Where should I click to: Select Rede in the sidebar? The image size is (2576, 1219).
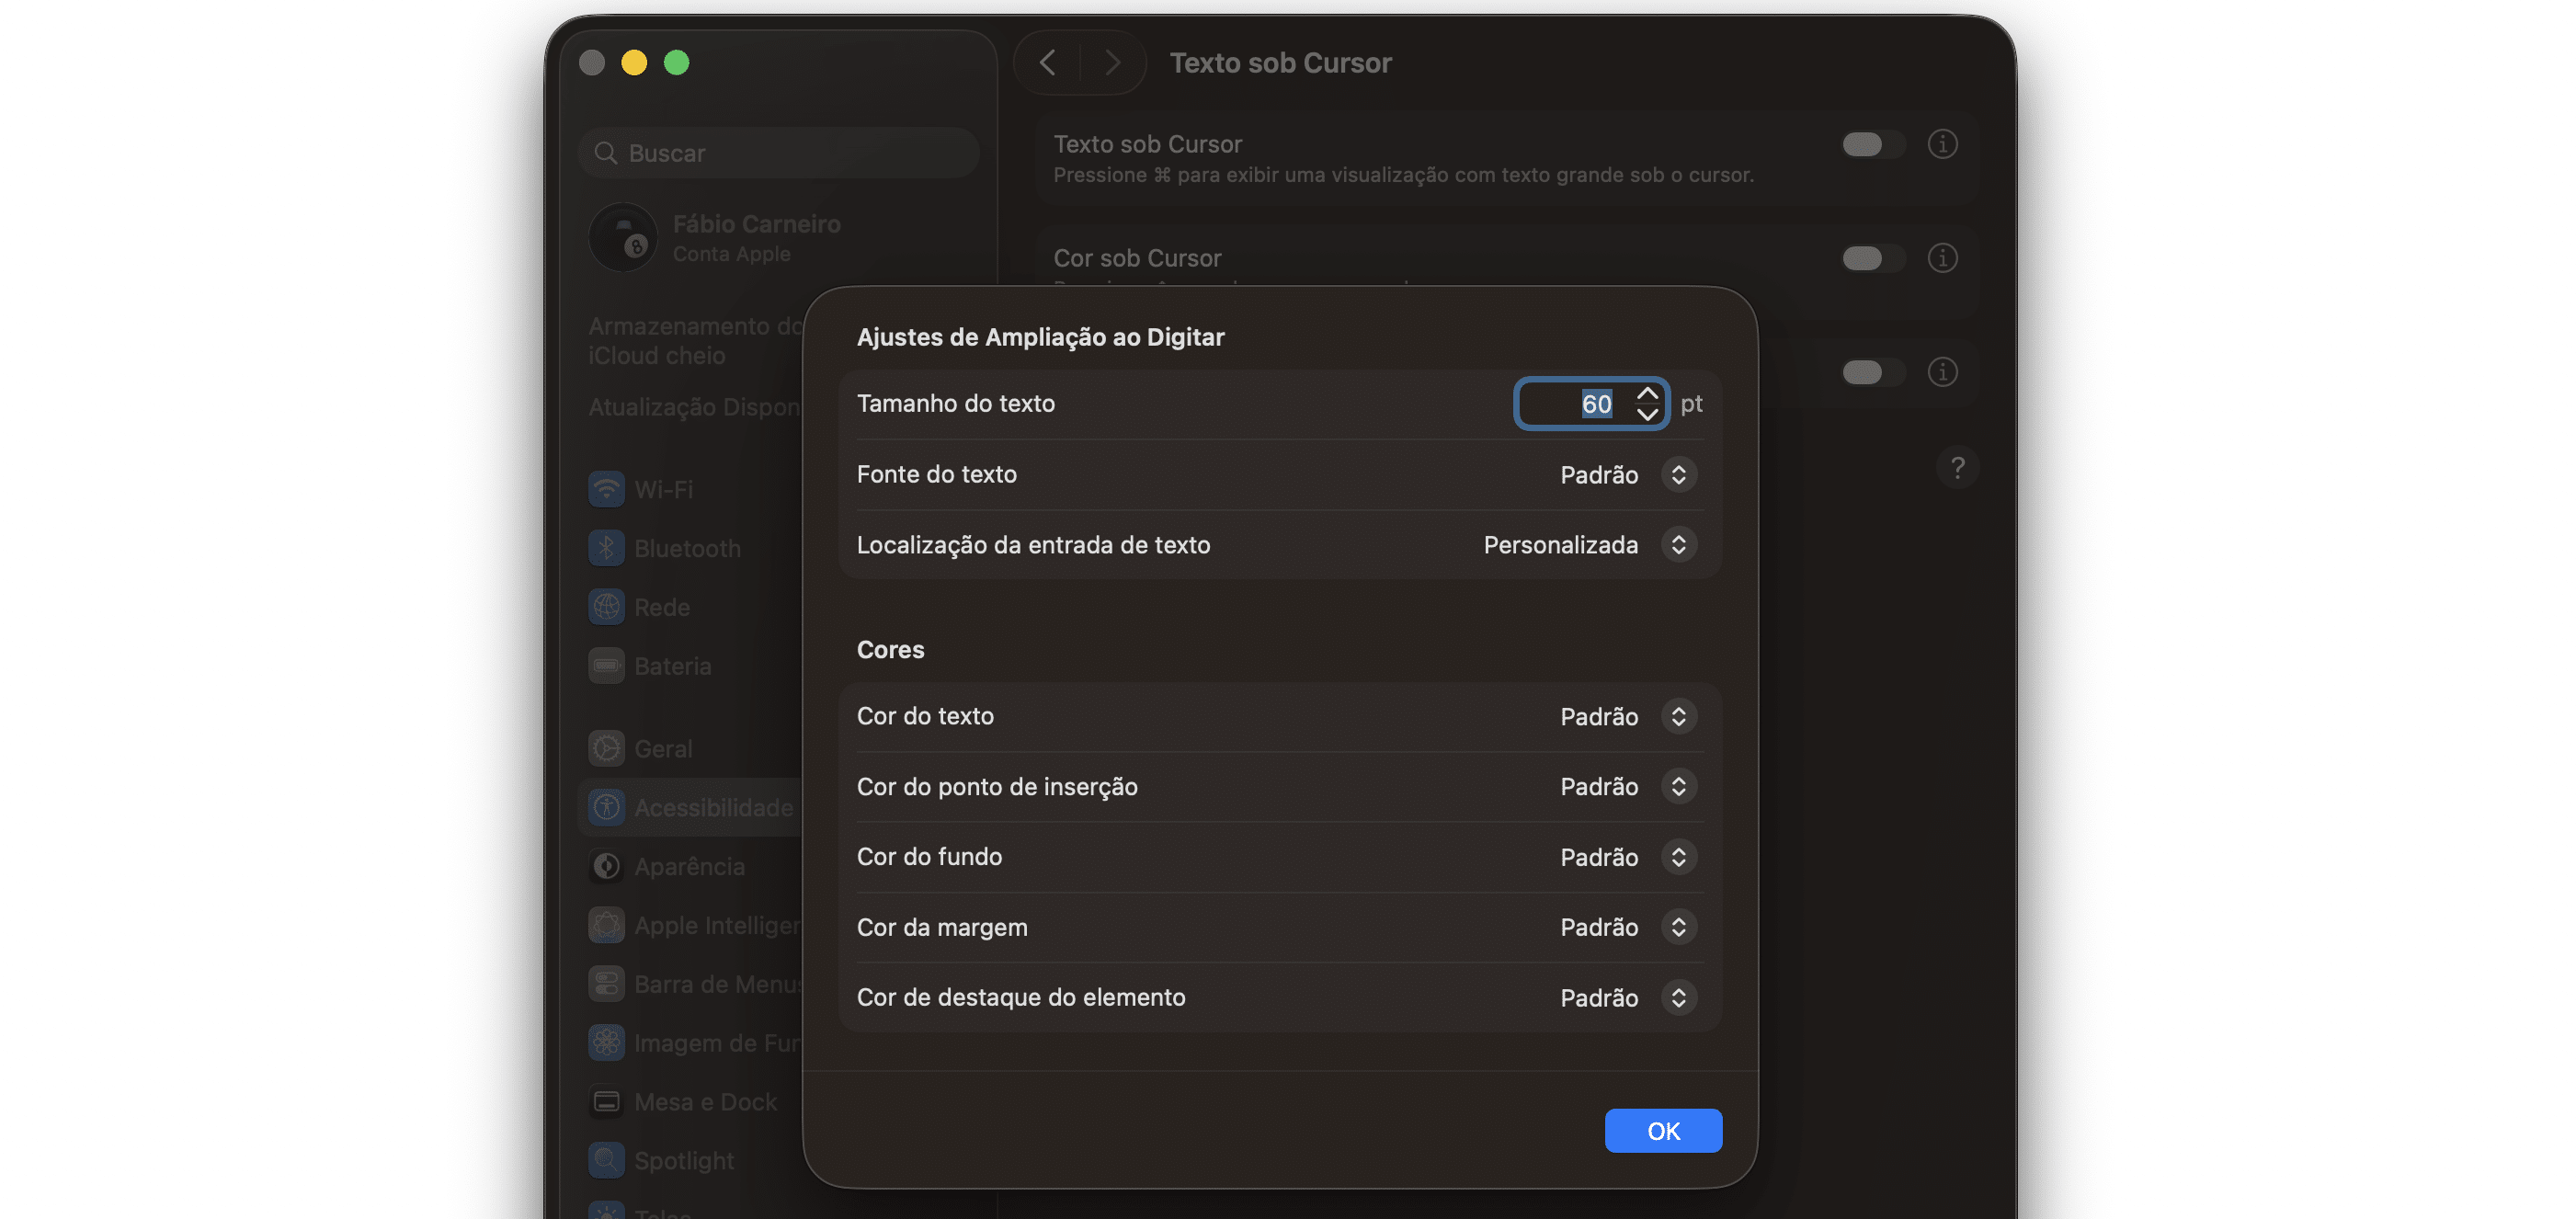pyautogui.click(x=662, y=607)
